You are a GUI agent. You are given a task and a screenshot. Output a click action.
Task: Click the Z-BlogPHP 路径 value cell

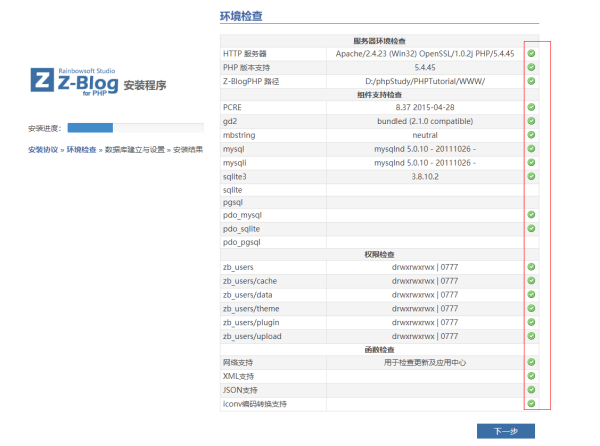(424, 81)
